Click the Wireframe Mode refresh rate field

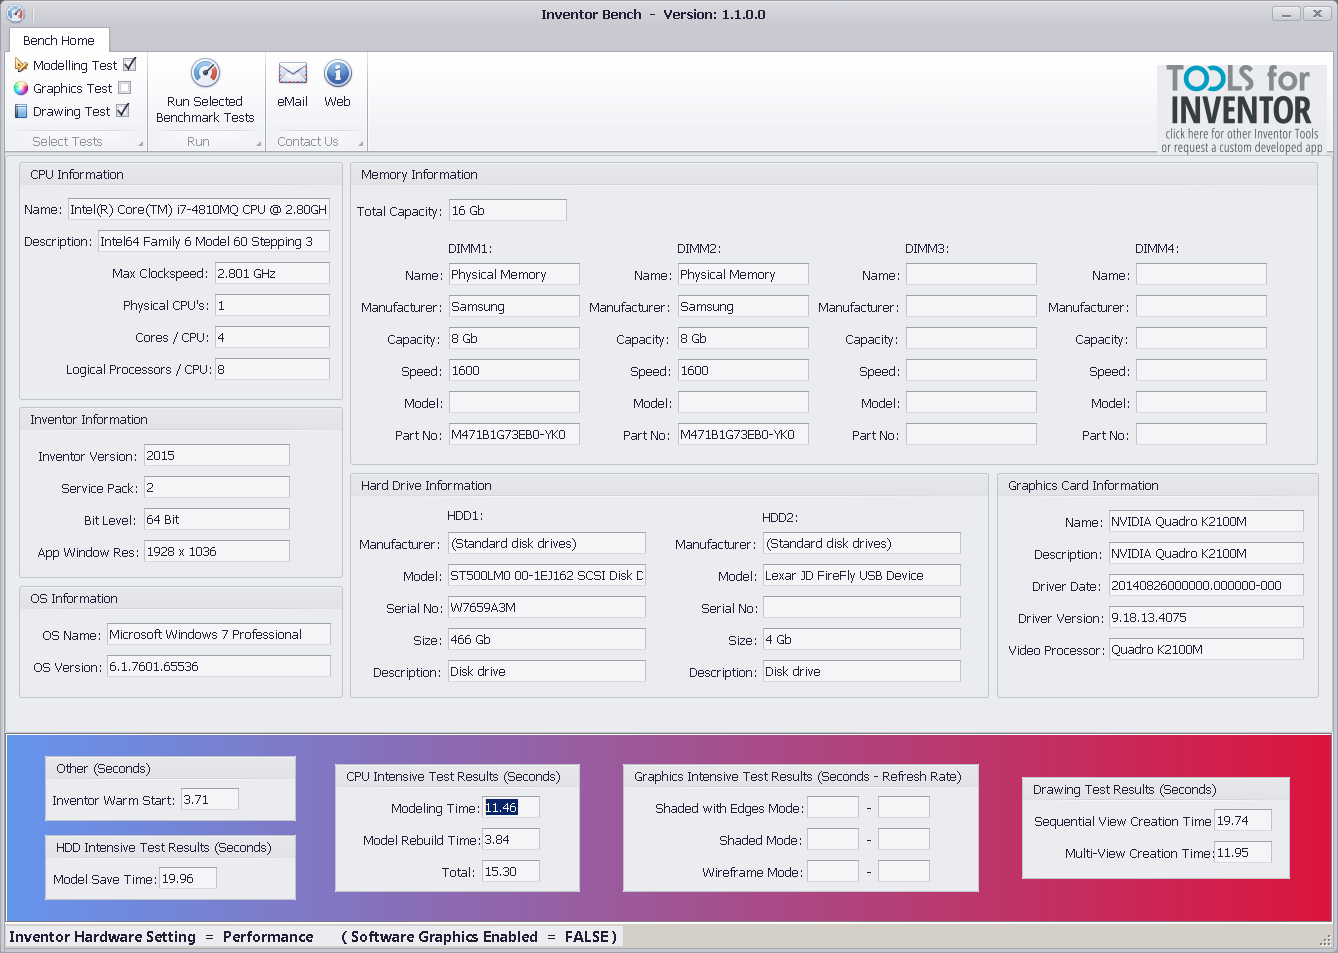click(904, 872)
